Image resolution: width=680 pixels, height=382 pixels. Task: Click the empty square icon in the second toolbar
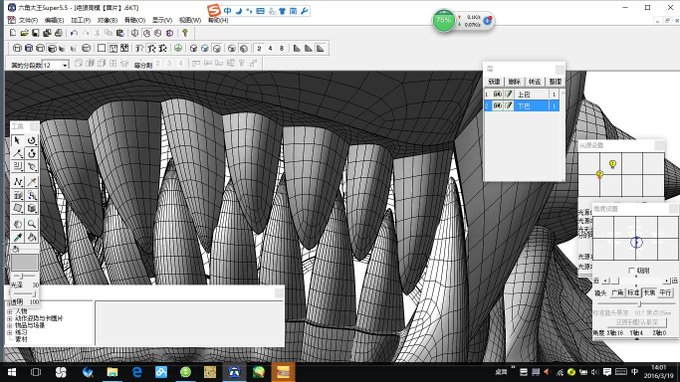point(101,48)
